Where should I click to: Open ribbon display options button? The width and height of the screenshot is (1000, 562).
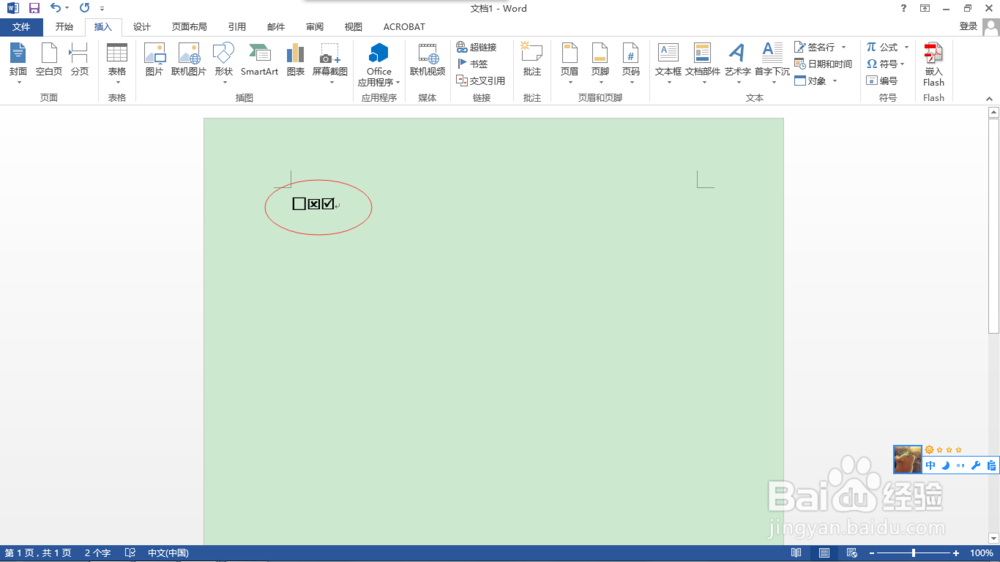click(925, 8)
